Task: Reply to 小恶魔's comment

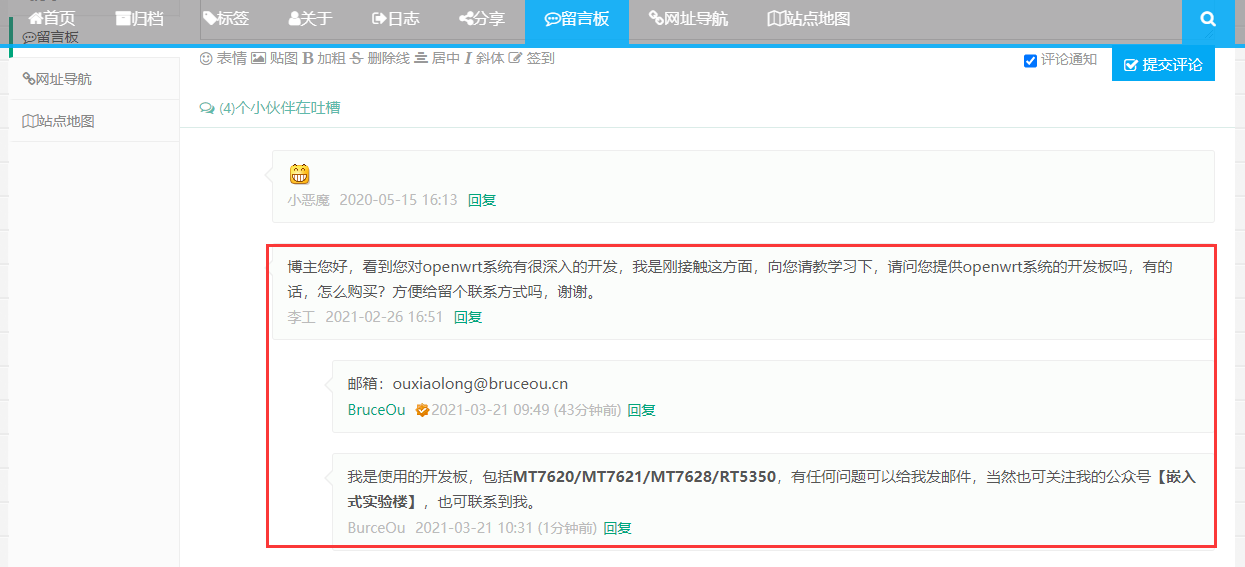Action: [x=482, y=200]
